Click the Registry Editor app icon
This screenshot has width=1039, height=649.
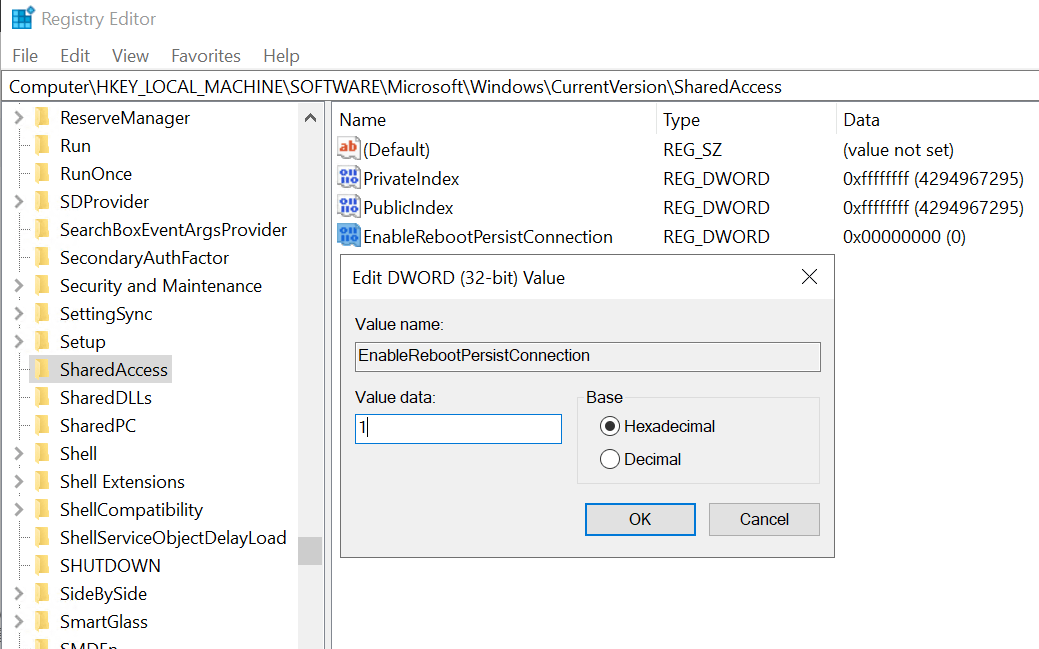[23, 18]
